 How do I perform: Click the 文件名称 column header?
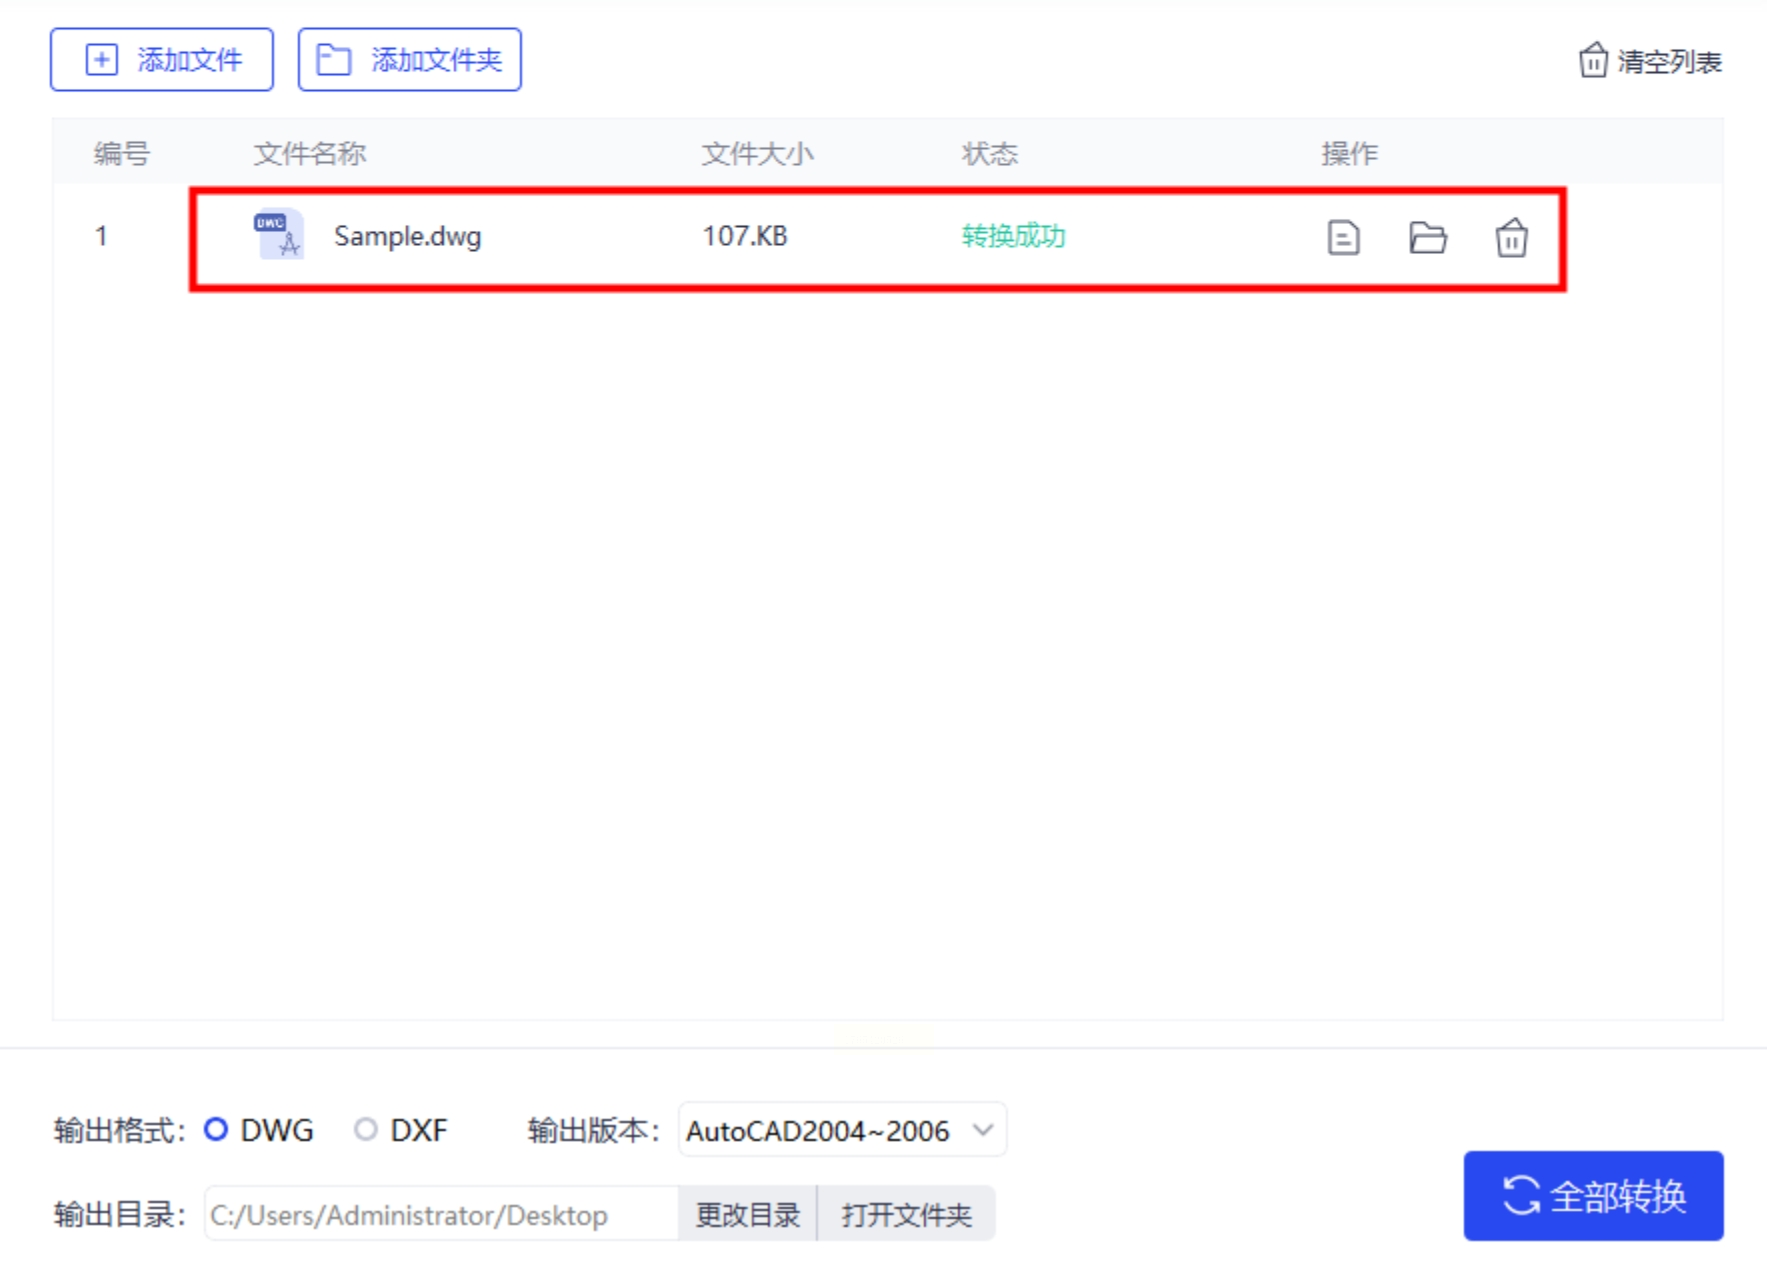pos(310,153)
